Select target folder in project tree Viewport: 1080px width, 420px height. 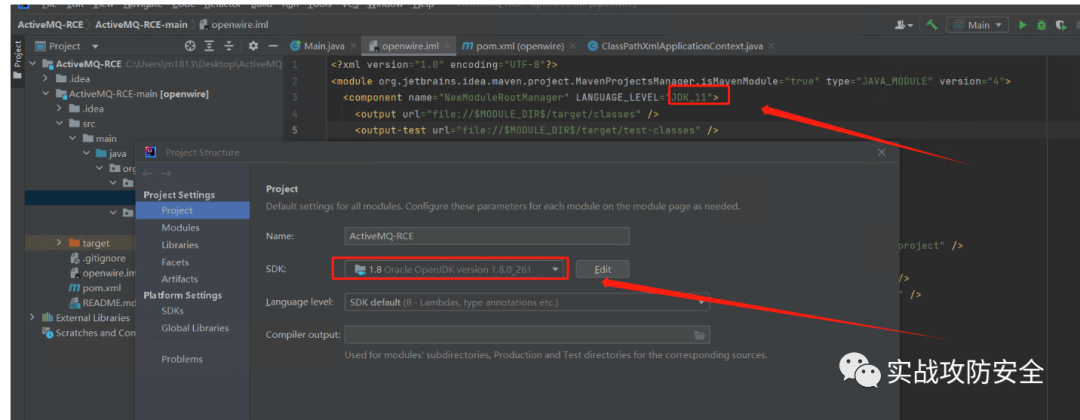click(x=96, y=243)
